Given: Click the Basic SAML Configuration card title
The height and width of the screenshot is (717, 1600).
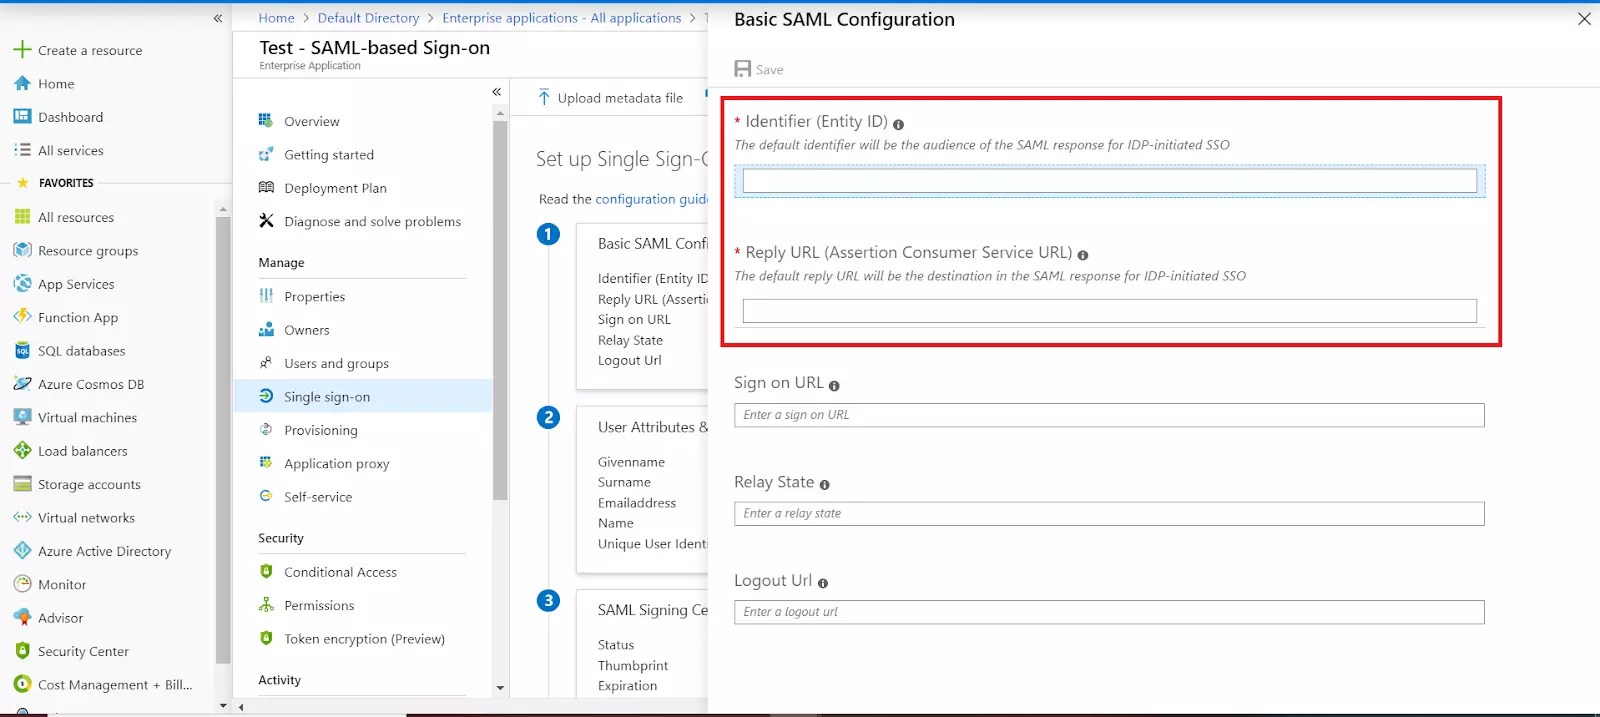Looking at the screenshot, I should 652,243.
